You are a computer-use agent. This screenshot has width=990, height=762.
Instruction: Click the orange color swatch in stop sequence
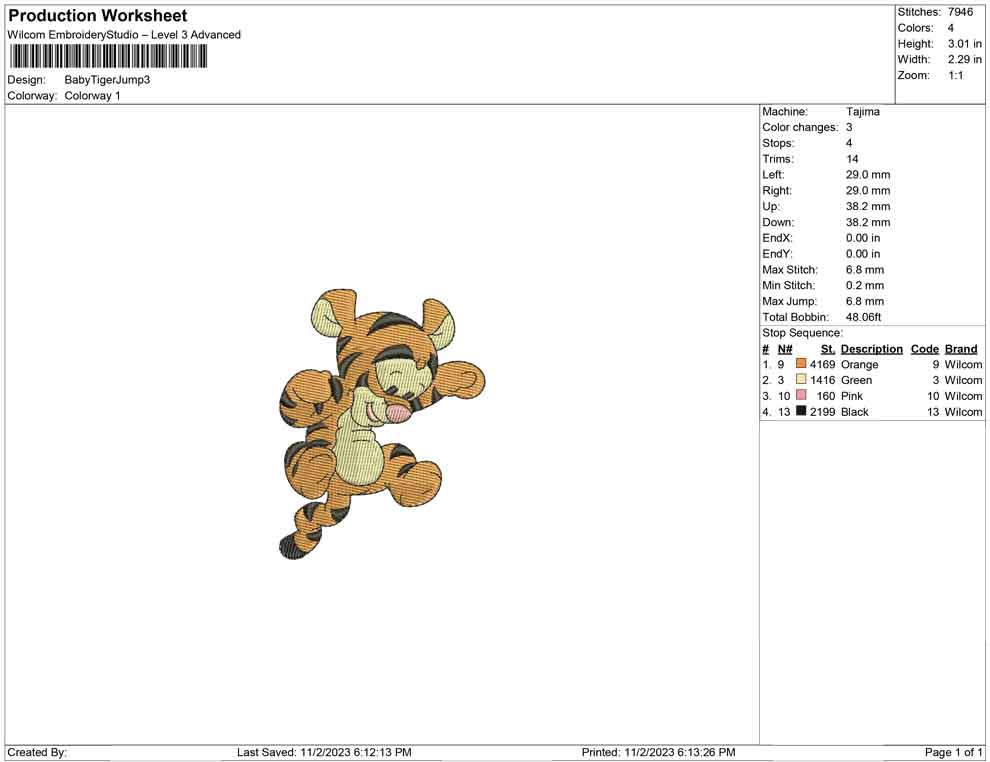coord(801,365)
